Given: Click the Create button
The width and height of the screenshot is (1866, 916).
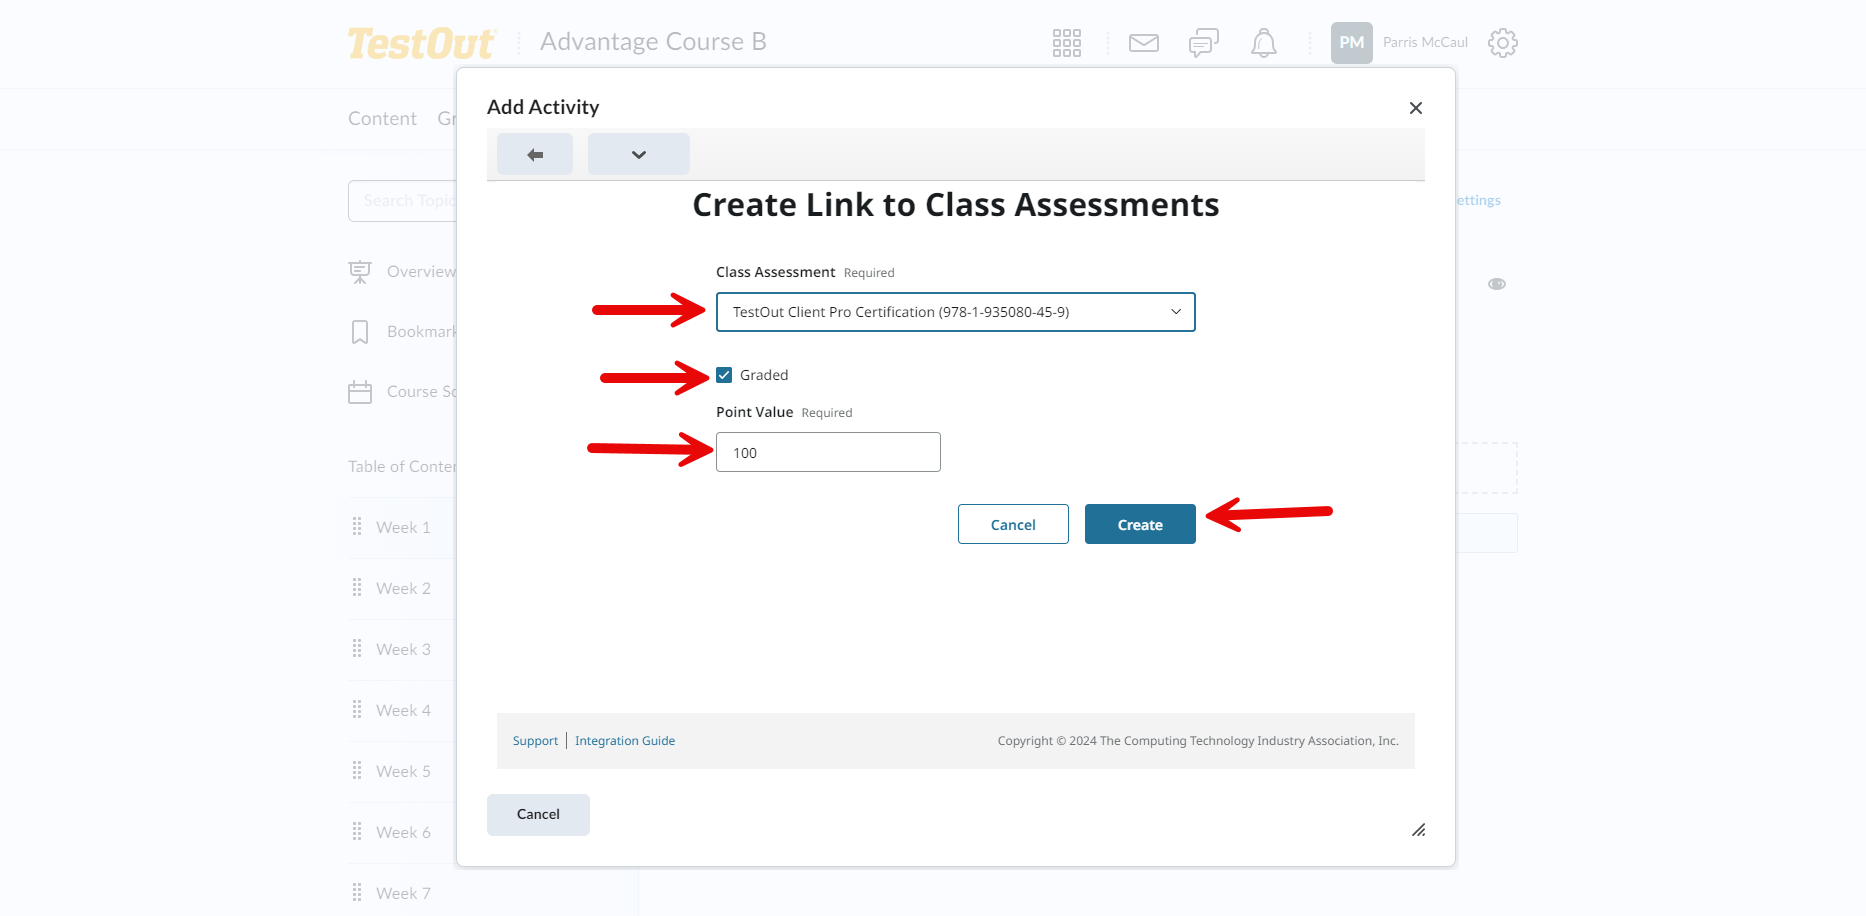Looking at the screenshot, I should 1139,524.
